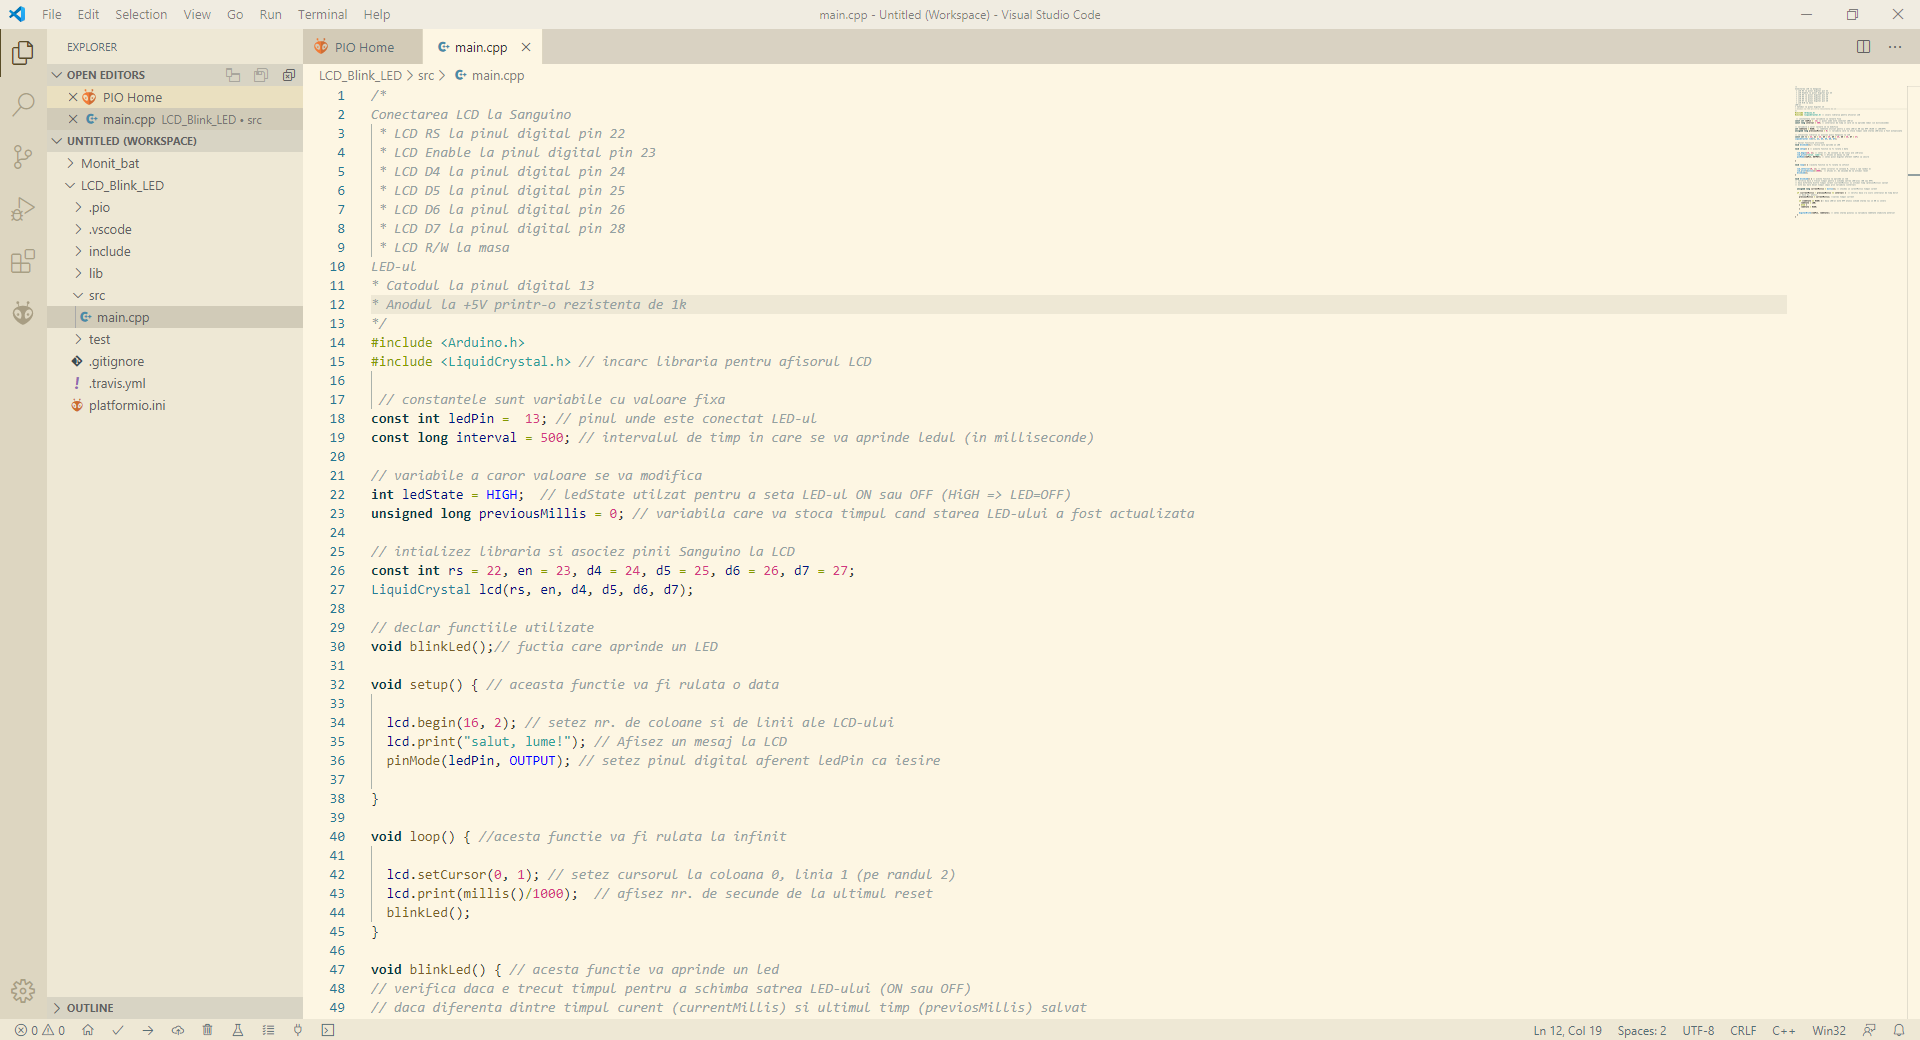Click the PlatformIO Upload arrow icon
This screenshot has height=1040, width=1920.
pos(148,1030)
